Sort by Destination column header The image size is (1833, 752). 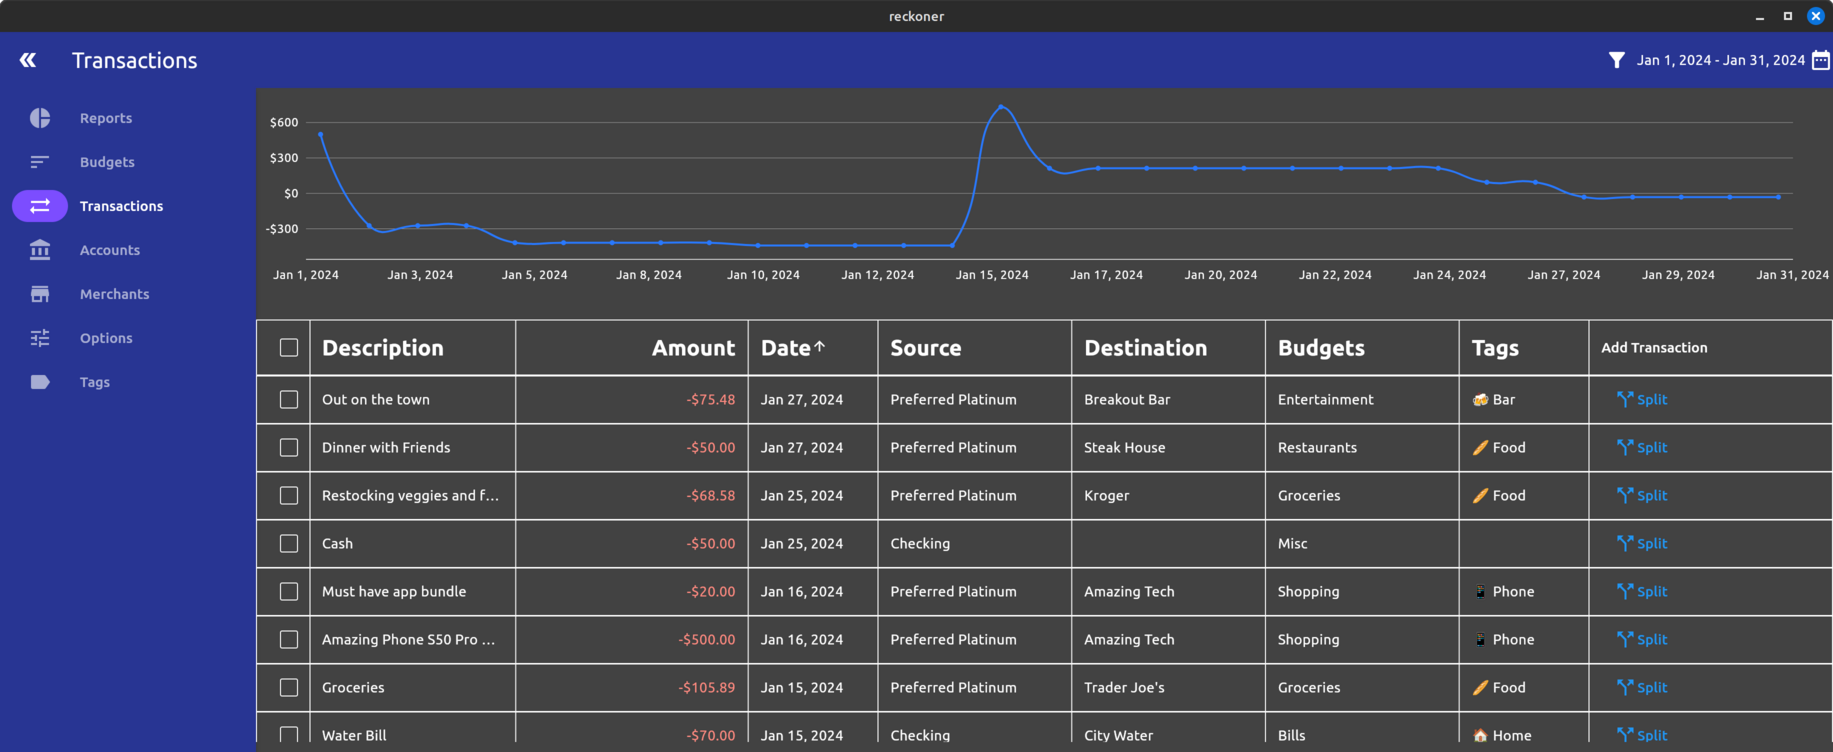click(1145, 347)
